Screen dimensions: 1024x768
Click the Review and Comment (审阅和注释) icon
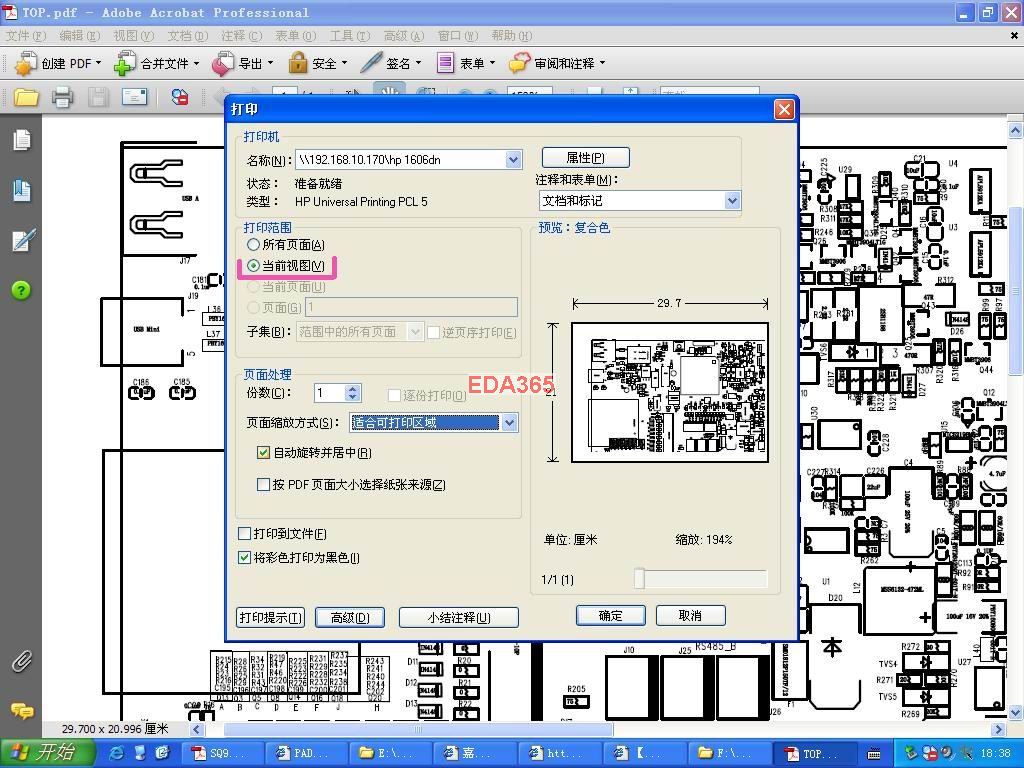[x=519, y=63]
